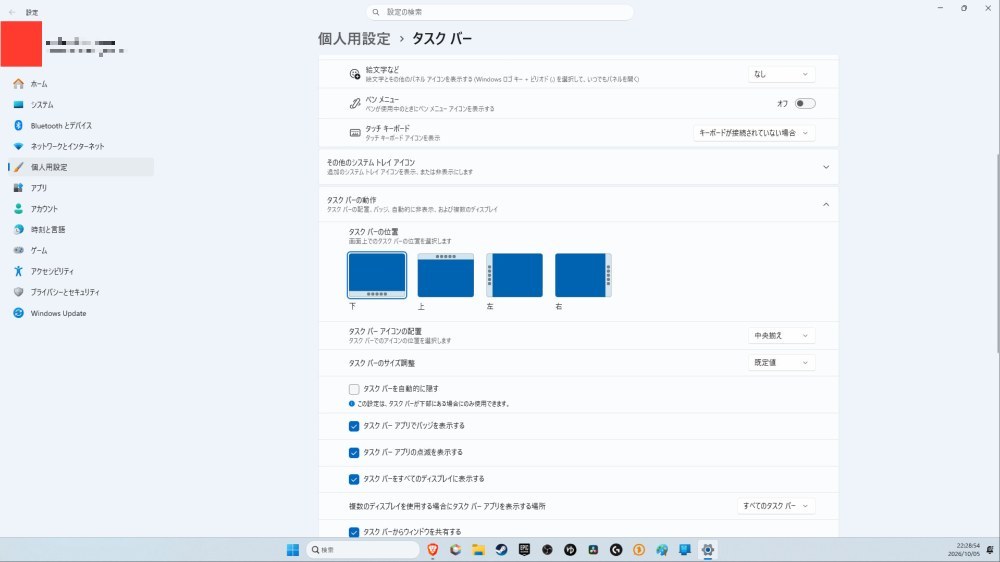Open File Explorer from taskbar
The width and height of the screenshot is (1000, 562).
[x=478, y=550]
